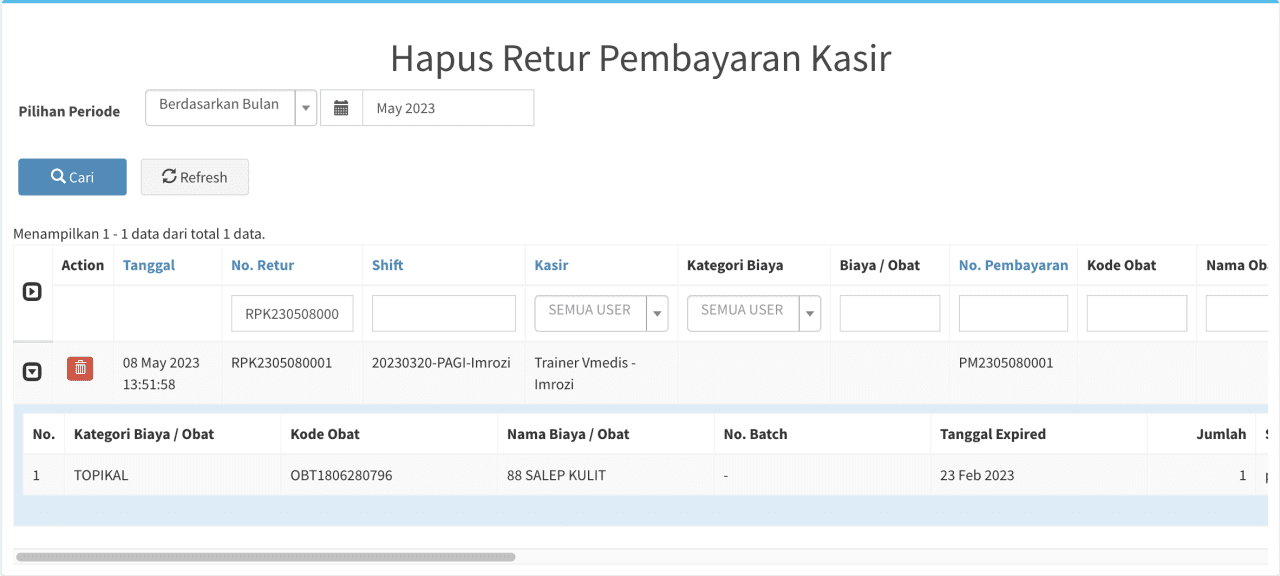Collapse the RPK2305080001 row details
The width and height of the screenshot is (1280, 576).
click(32, 372)
